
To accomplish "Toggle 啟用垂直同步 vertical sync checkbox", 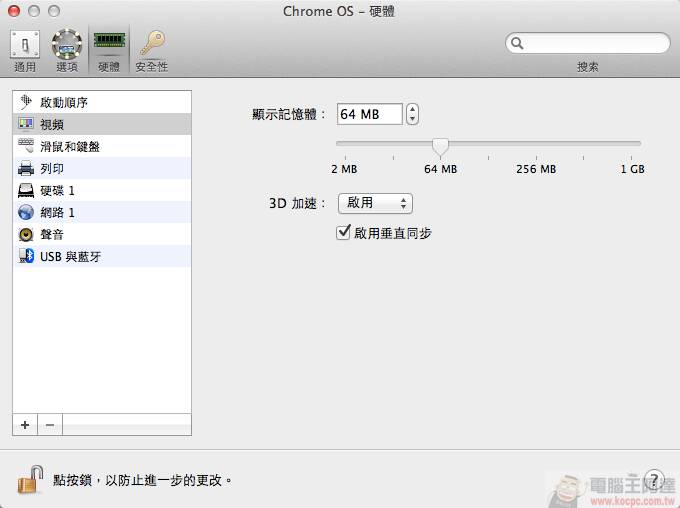I will (x=343, y=233).
